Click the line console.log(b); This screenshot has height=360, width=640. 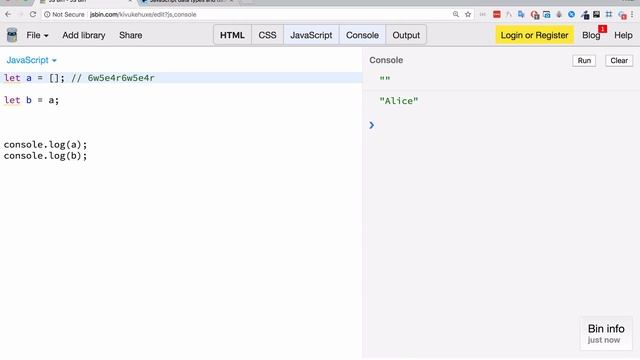pyautogui.click(x=45, y=156)
